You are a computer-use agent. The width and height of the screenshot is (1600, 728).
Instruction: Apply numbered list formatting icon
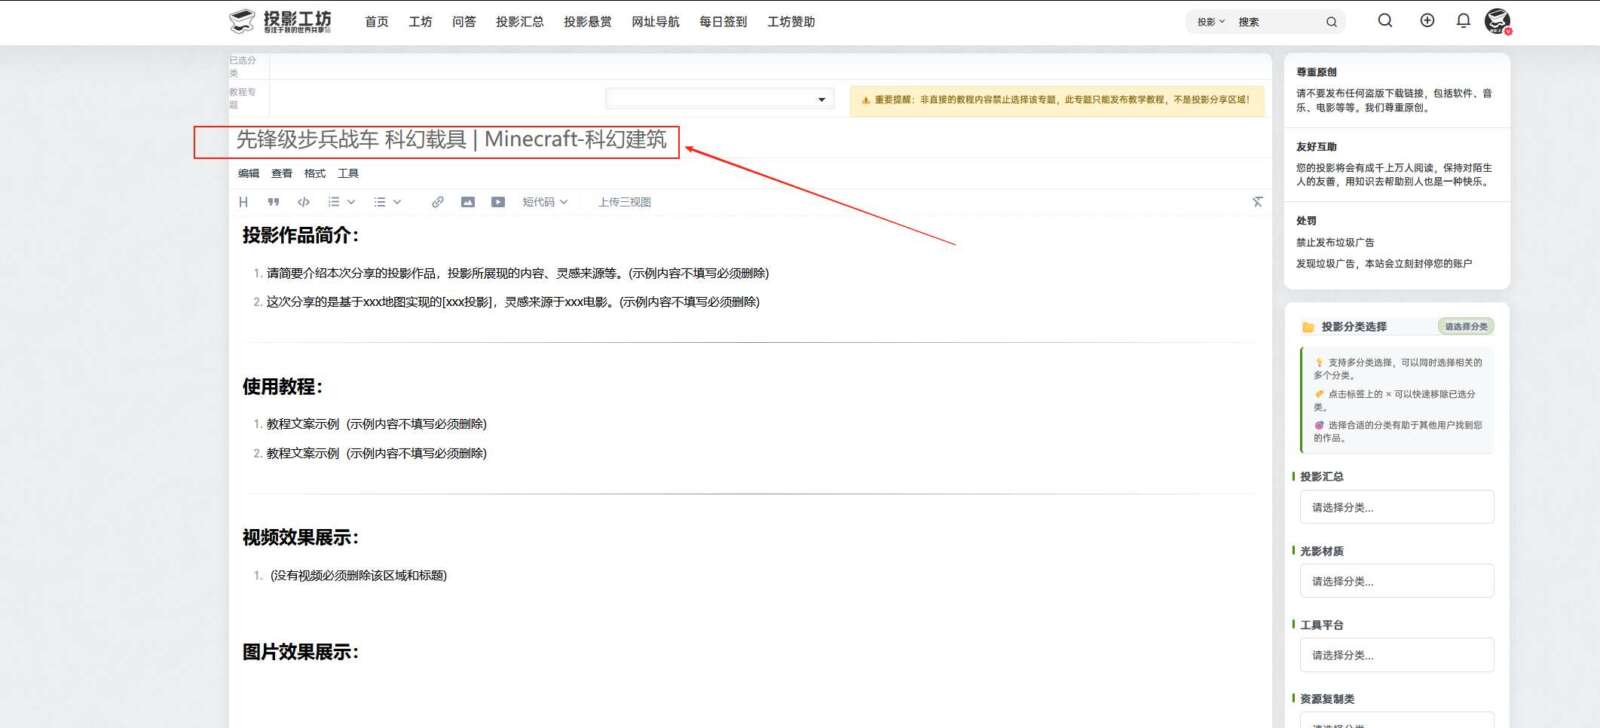334,202
